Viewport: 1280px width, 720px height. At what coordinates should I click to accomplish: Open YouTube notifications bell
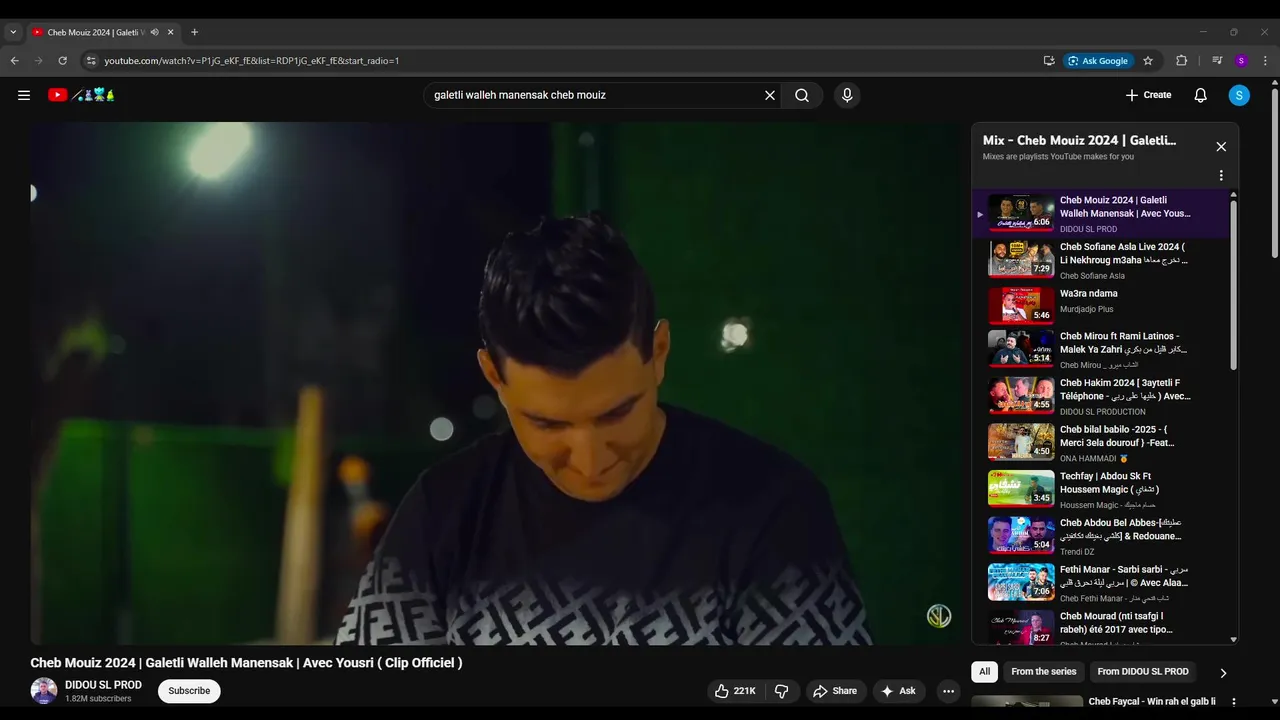coord(1200,95)
